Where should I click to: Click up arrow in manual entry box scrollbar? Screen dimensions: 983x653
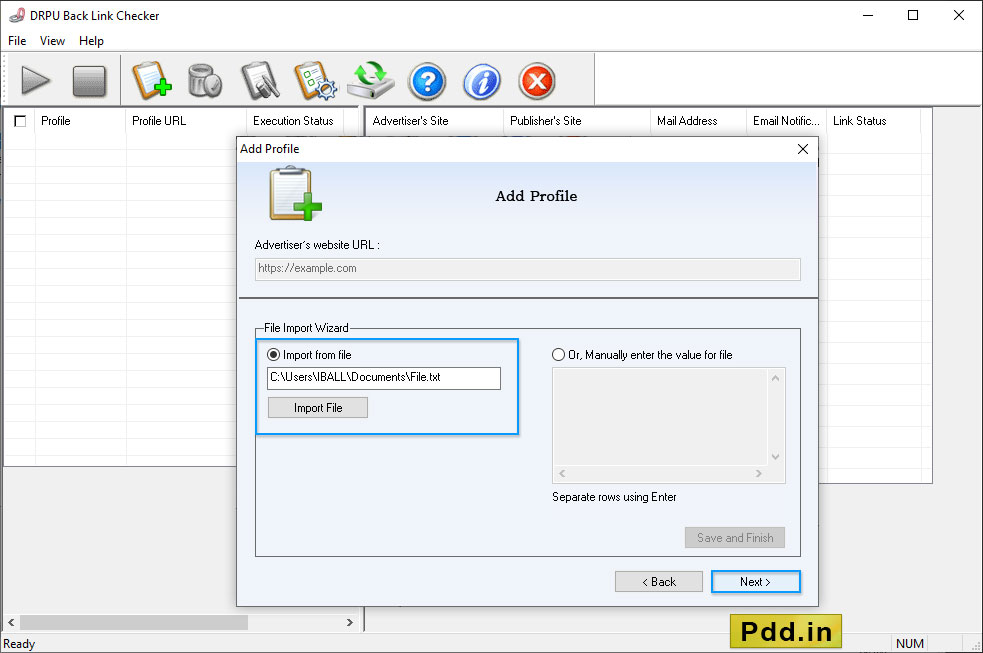tap(775, 378)
